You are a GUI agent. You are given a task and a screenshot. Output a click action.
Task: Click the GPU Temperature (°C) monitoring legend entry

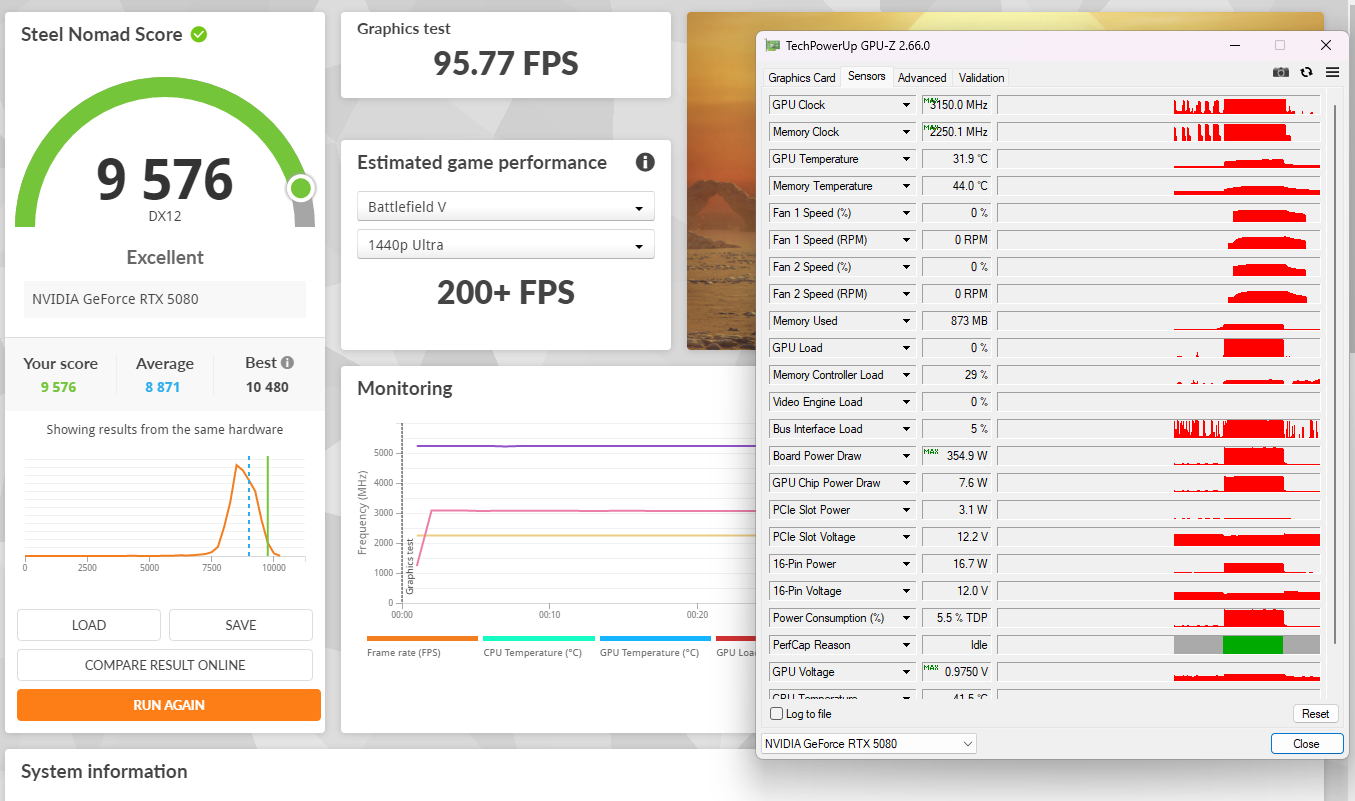pyautogui.click(x=649, y=653)
